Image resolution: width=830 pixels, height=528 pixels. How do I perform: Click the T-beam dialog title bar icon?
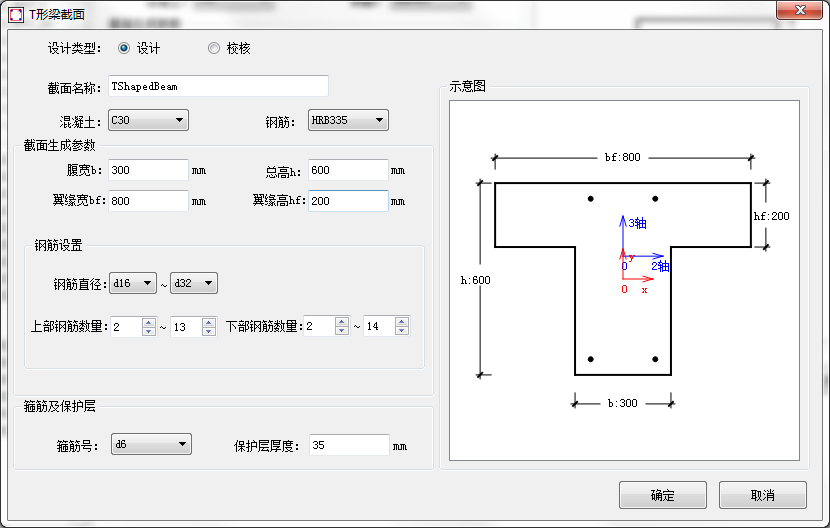(x=15, y=13)
